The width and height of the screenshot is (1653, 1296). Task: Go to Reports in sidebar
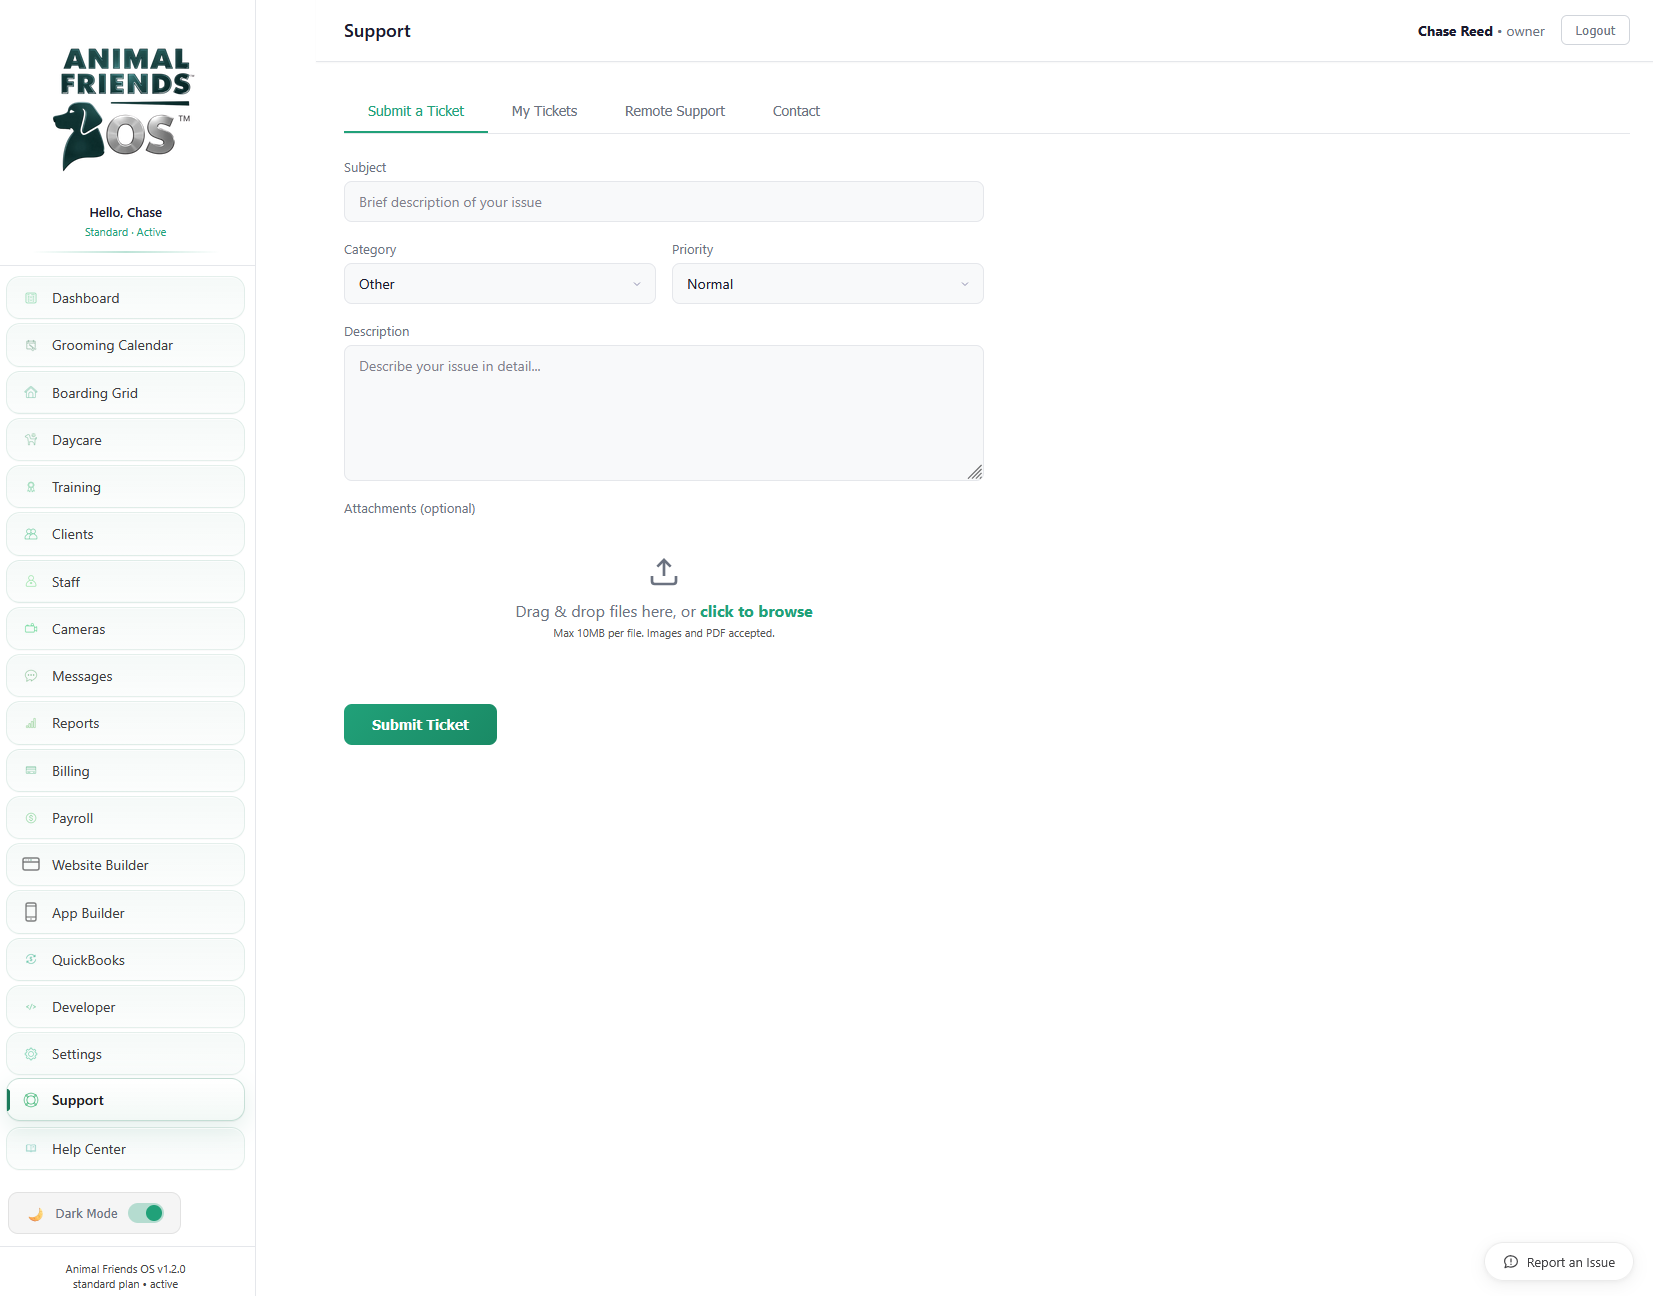point(125,723)
